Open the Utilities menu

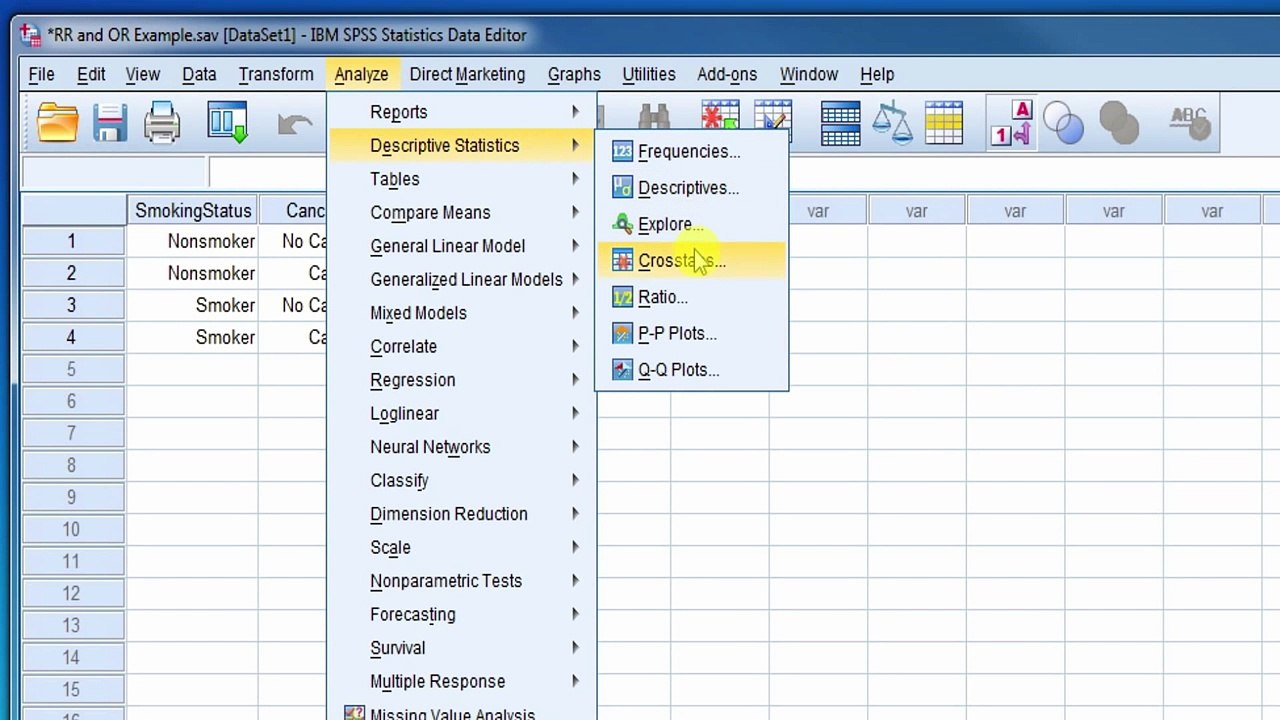[x=649, y=74]
